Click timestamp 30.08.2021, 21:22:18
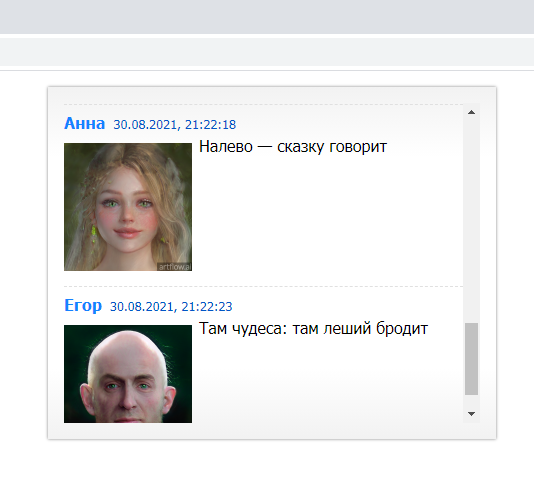 pos(174,125)
